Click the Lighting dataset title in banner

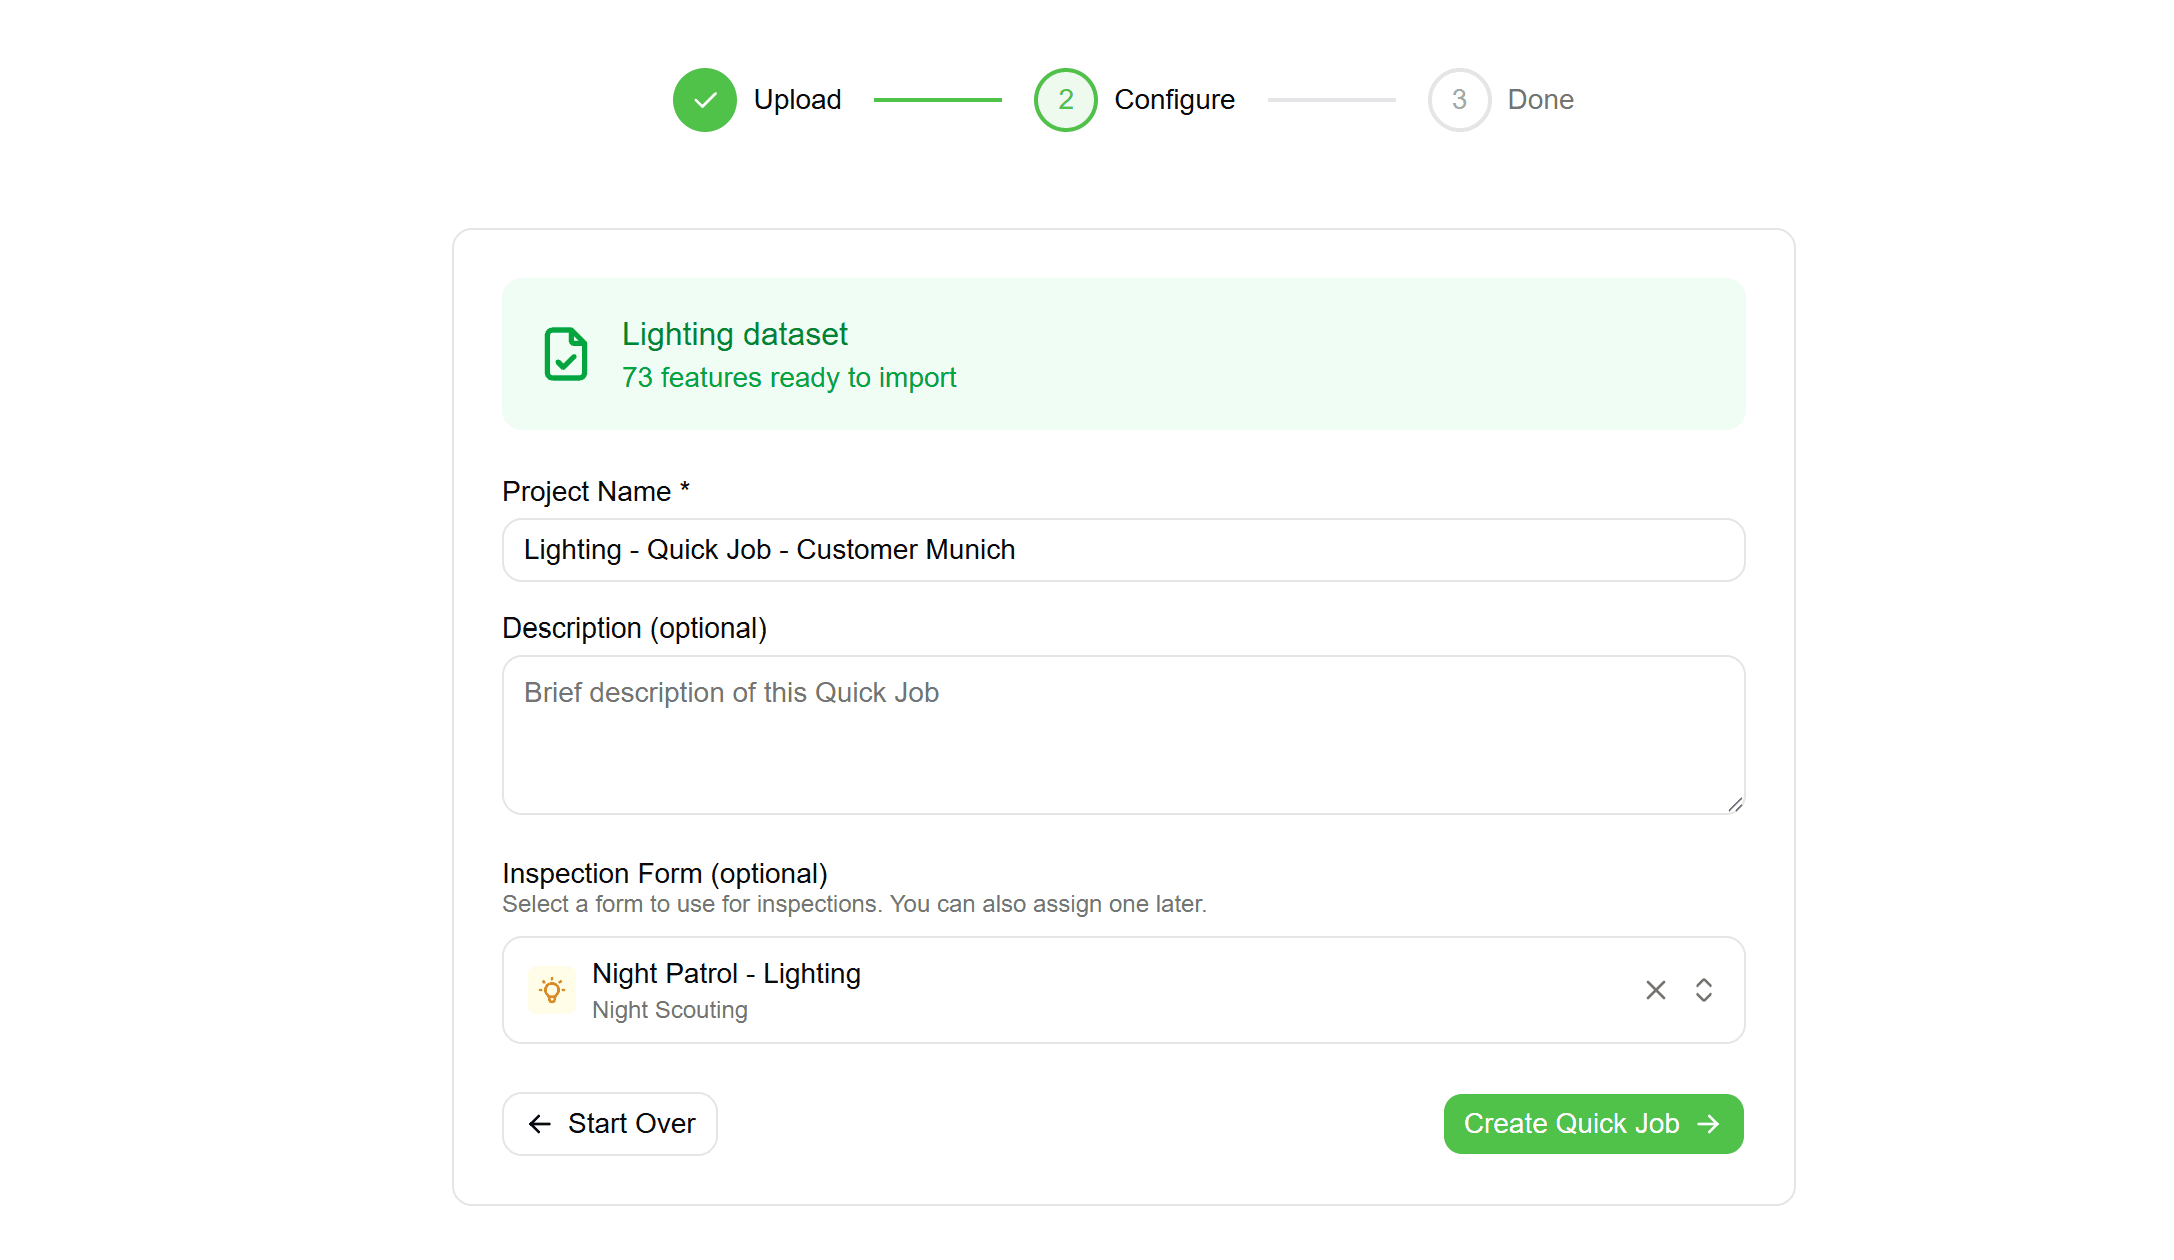click(734, 334)
